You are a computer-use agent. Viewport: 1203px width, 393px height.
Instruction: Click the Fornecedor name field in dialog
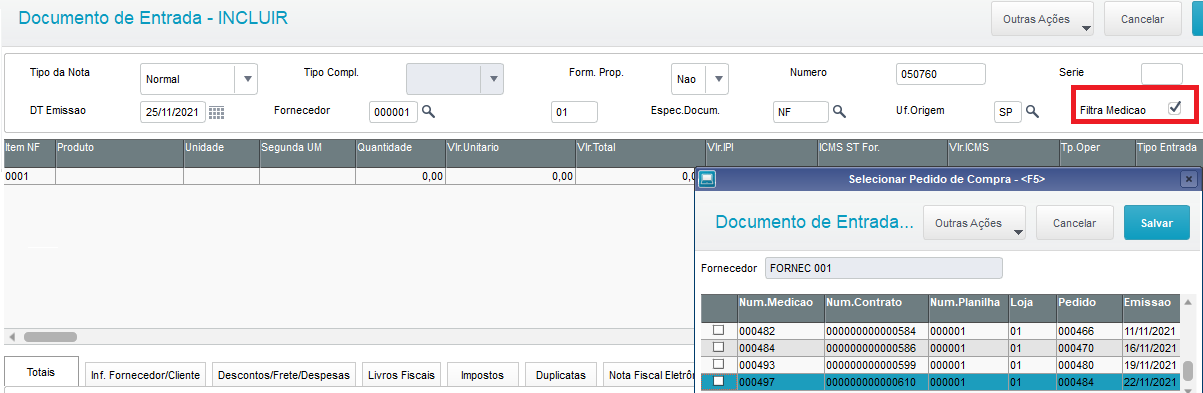tap(883, 268)
